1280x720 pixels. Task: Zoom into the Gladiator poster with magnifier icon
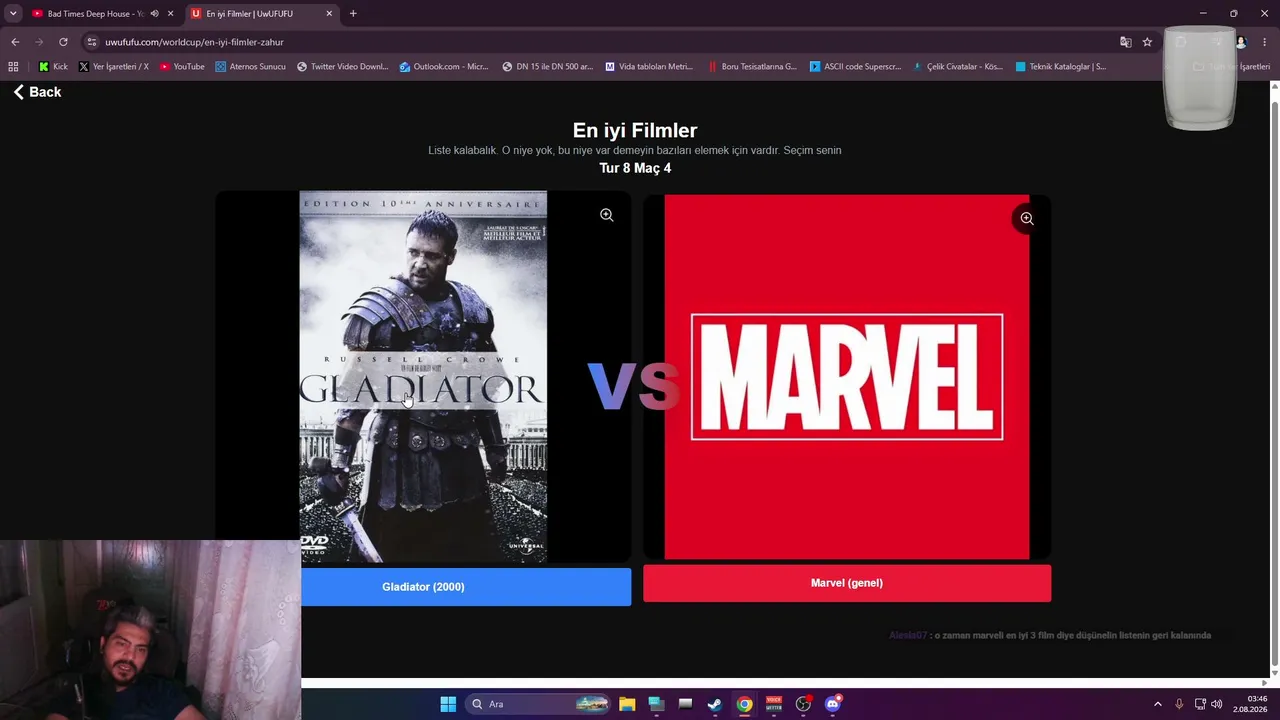click(606, 215)
